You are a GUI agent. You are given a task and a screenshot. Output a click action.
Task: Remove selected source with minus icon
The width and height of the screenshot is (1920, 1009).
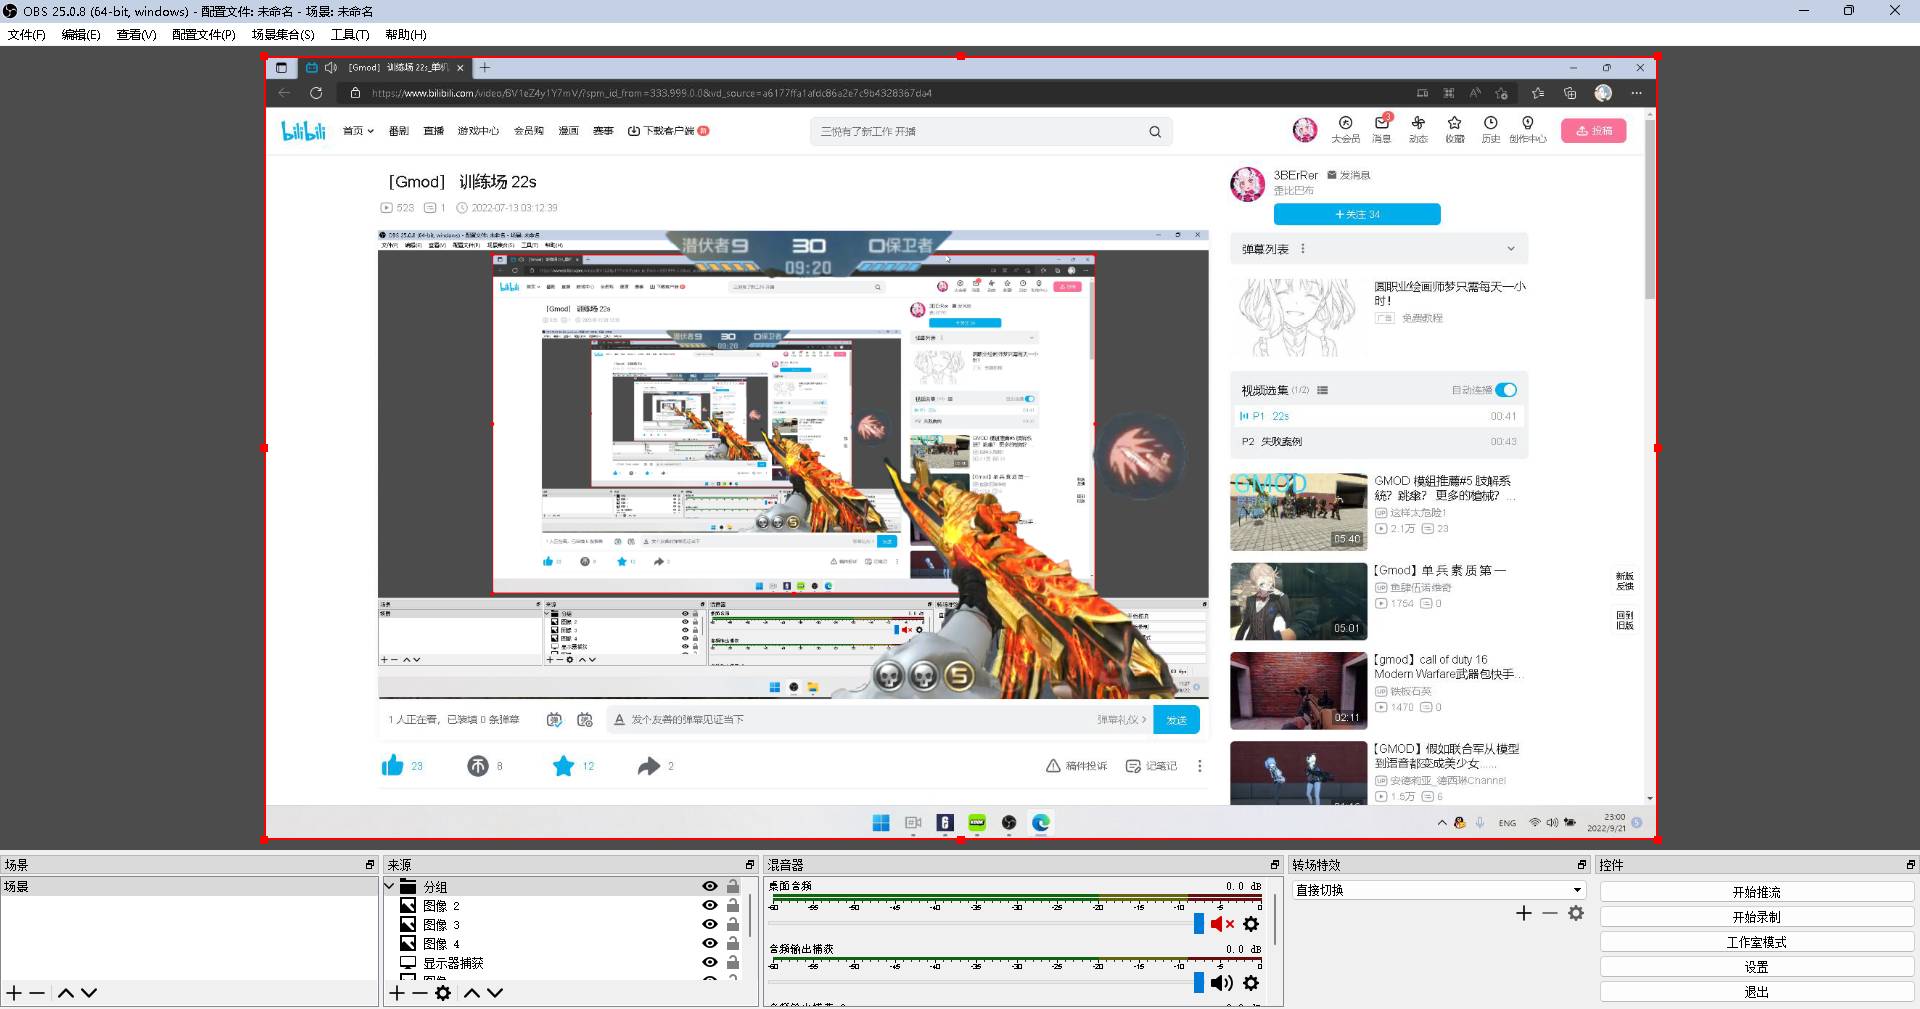coord(420,993)
